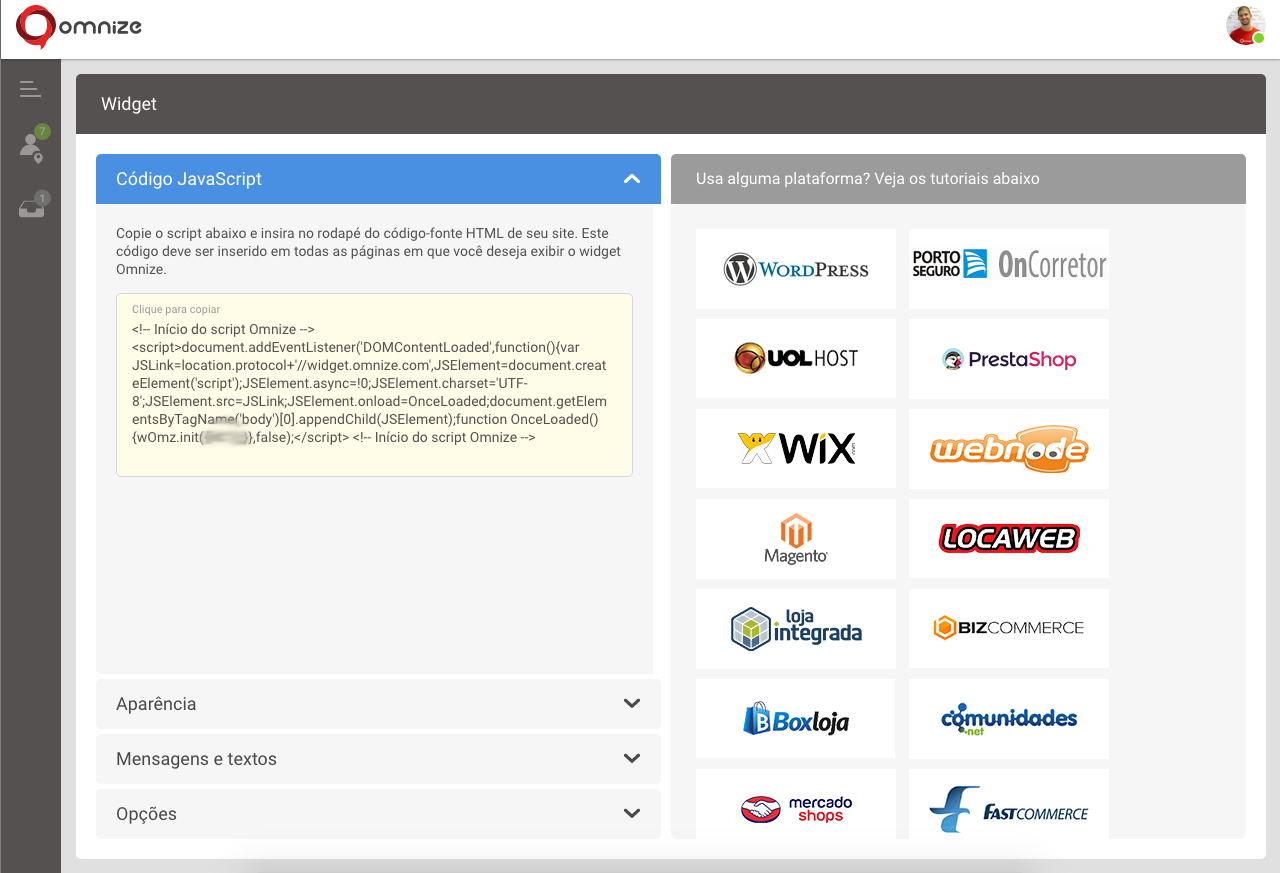1280x873 pixels.
Task: Click the Código JavaScript header title
Action: tap(189, 179)
